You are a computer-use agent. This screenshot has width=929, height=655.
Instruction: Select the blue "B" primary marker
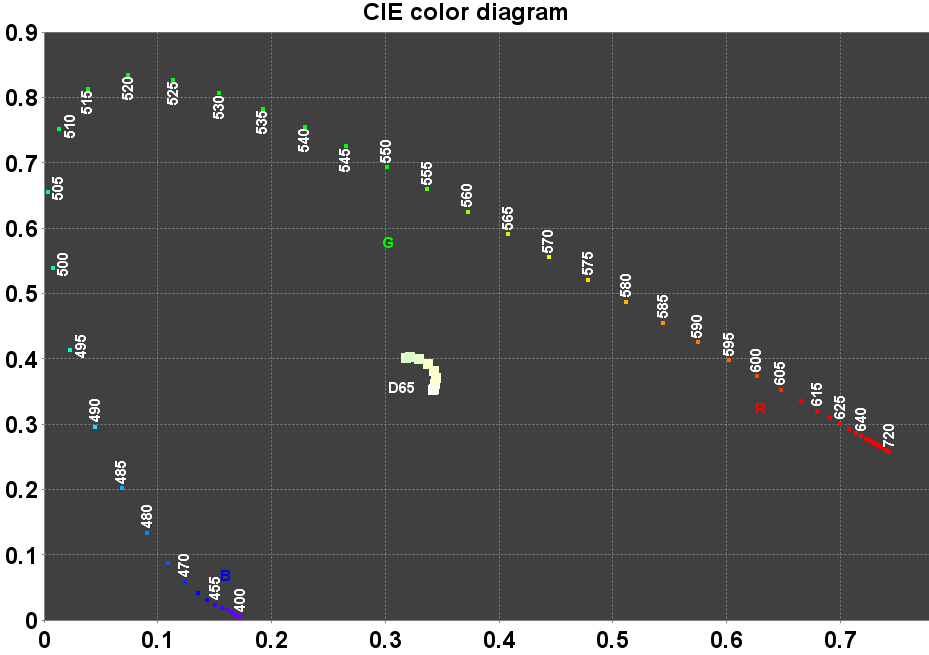tap(225, 576)
